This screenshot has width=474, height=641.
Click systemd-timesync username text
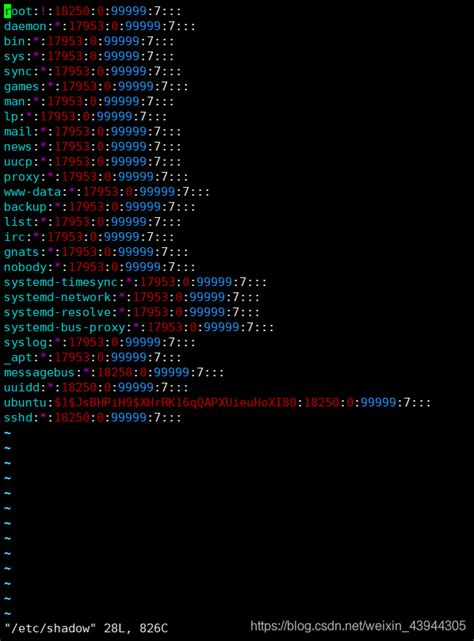(61, 282)
